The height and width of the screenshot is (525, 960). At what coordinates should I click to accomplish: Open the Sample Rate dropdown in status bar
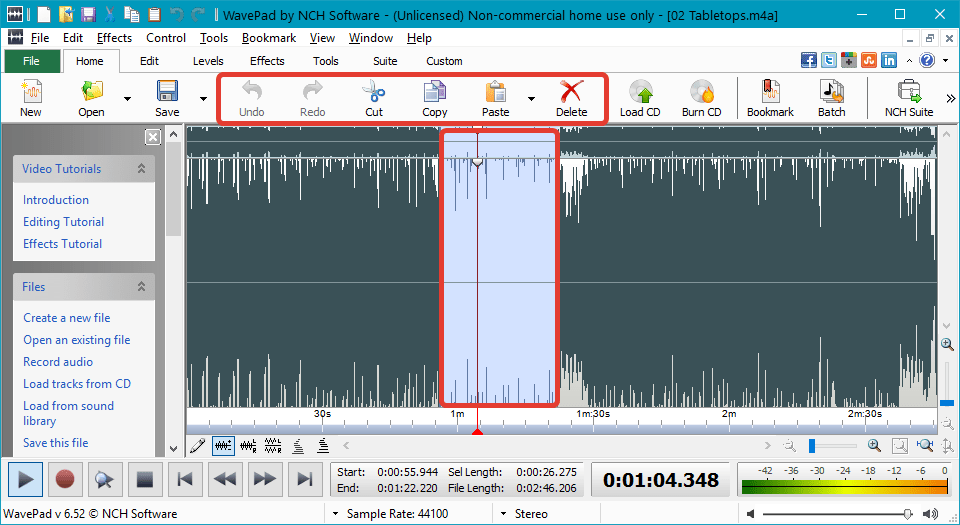[336, 513]
